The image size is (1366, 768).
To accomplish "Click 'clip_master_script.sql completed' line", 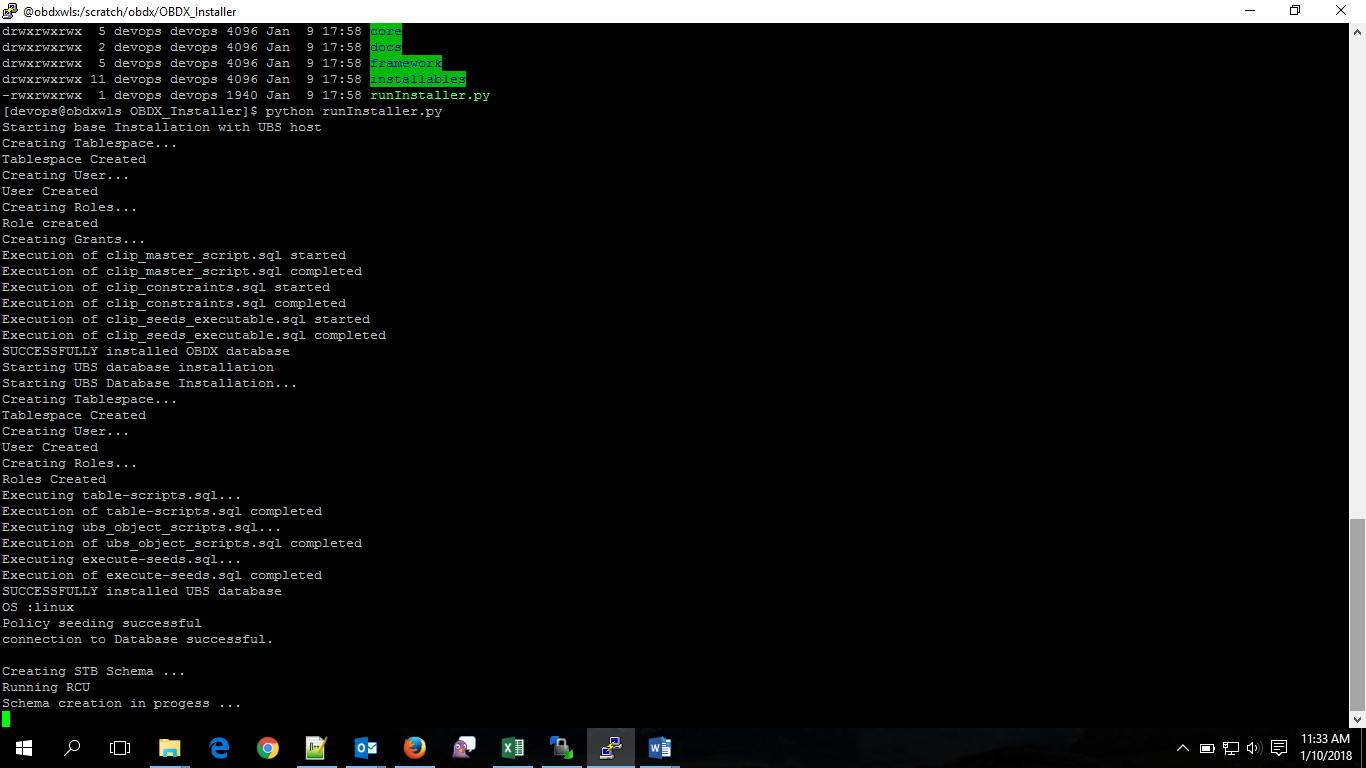I will (234, 271).
